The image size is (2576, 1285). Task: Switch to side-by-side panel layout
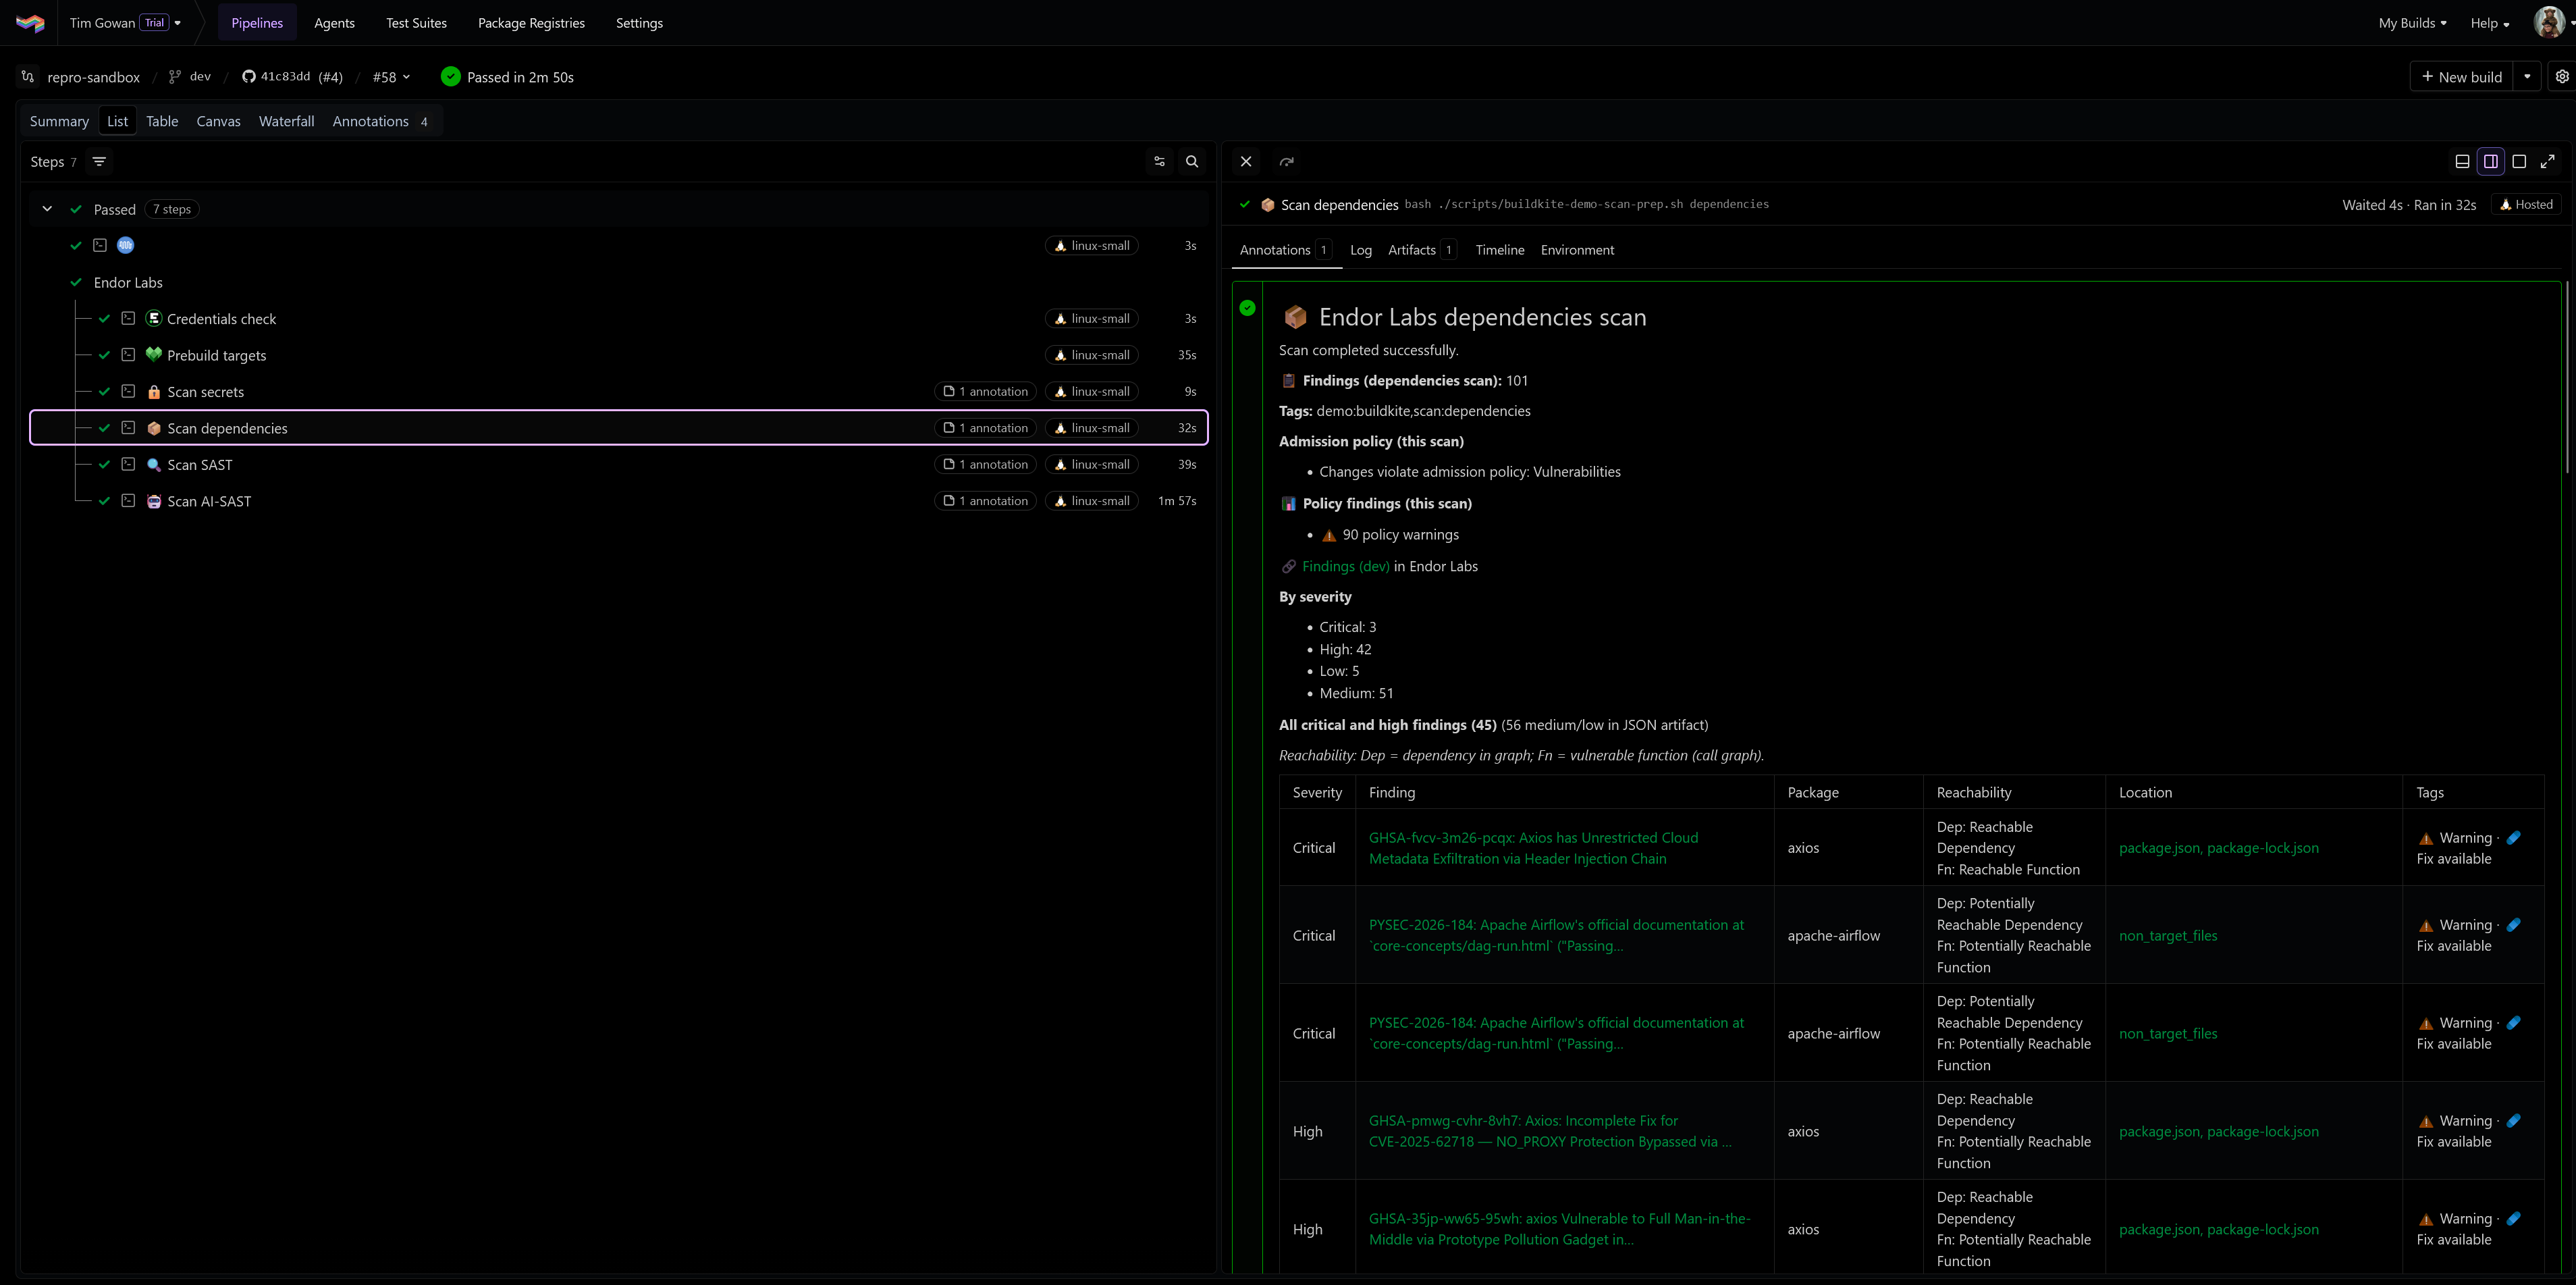(x=2491, y=161)
